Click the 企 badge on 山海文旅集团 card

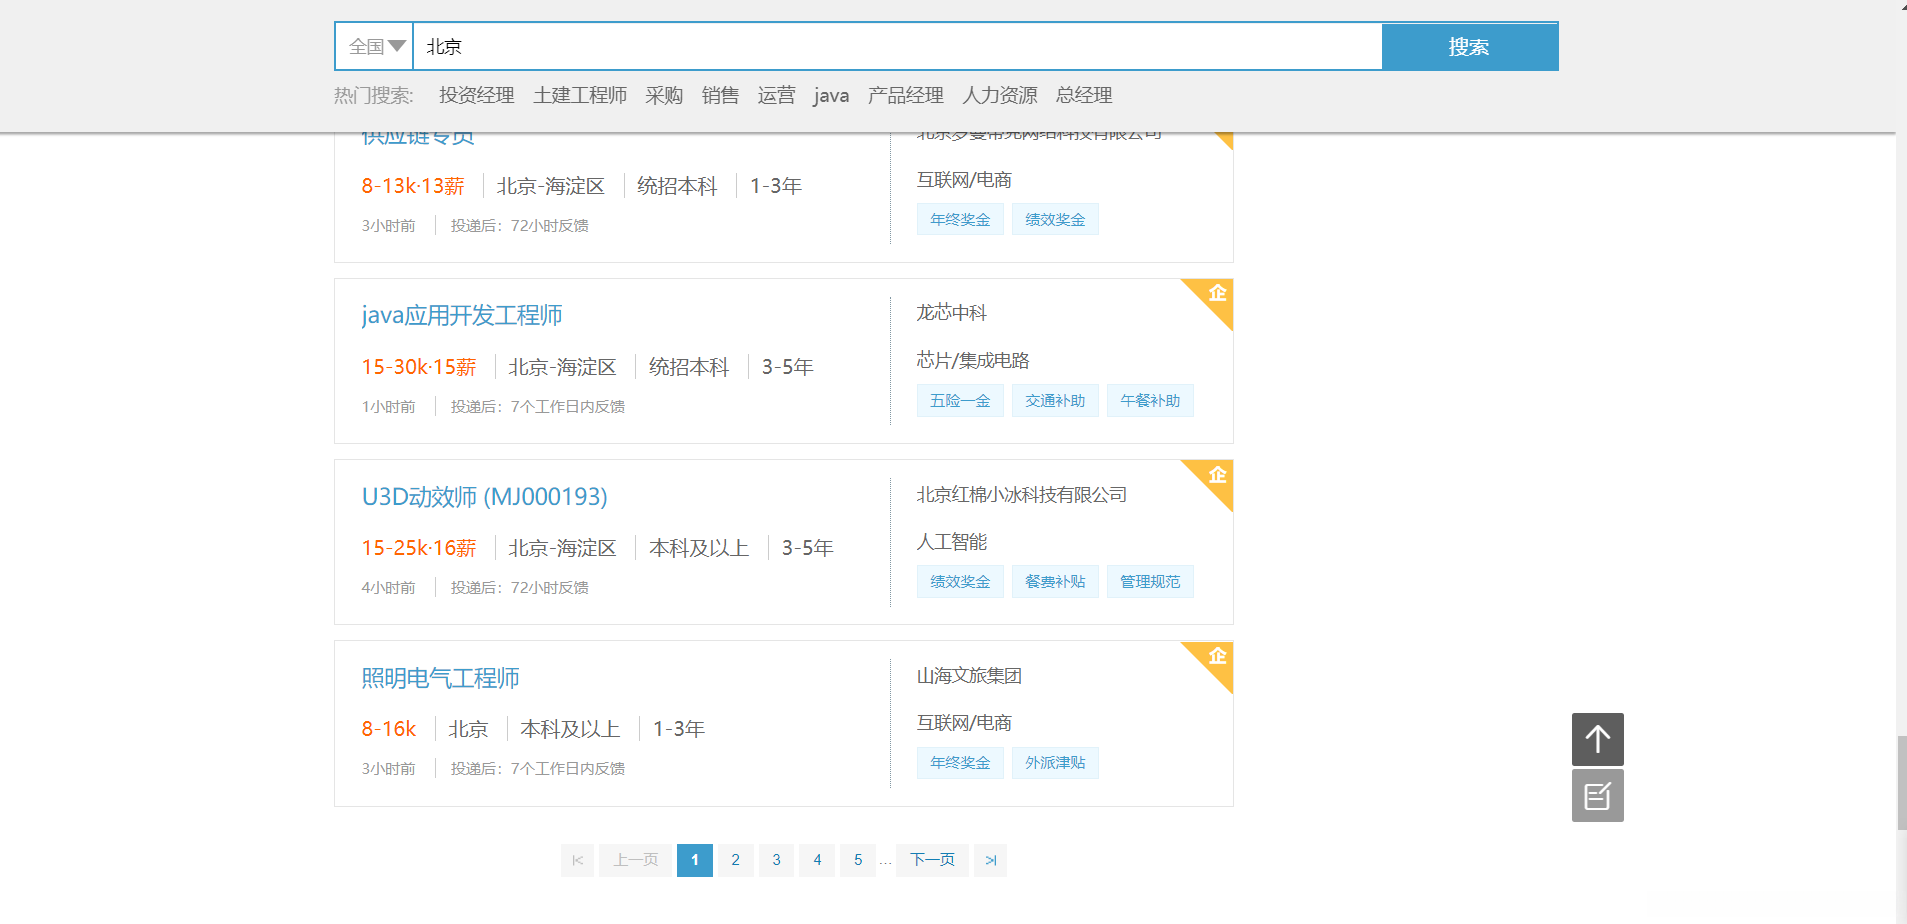1216,656
